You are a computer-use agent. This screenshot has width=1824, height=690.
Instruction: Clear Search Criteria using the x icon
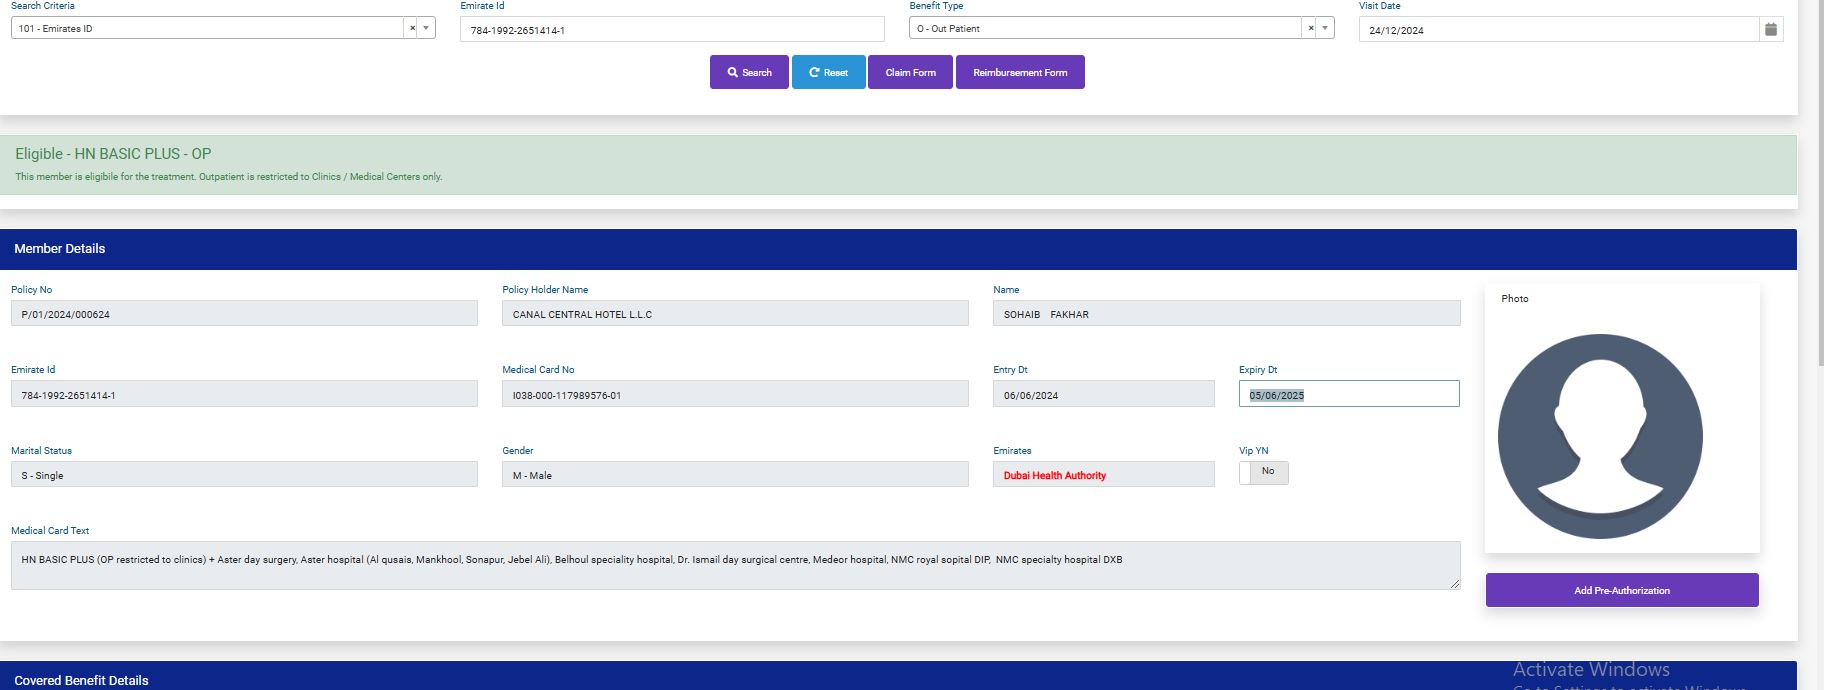pyautogui.click(x=412, y=28)
